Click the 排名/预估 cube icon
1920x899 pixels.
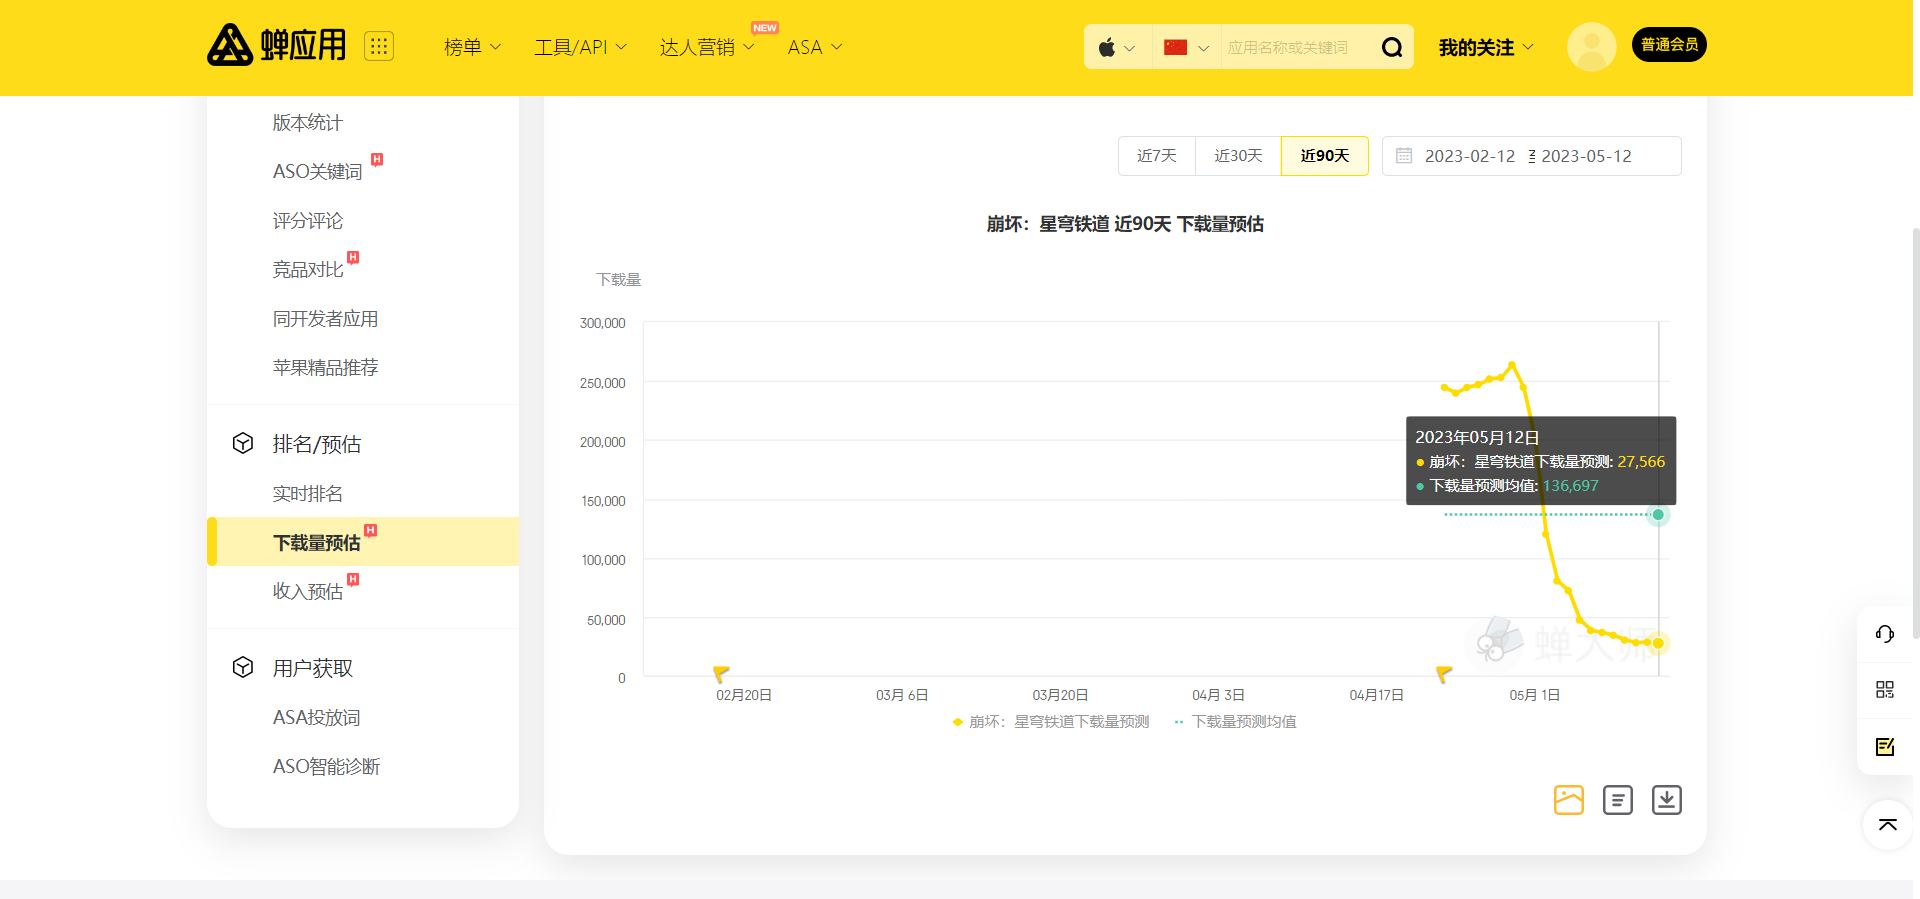(x=243, y=443)
